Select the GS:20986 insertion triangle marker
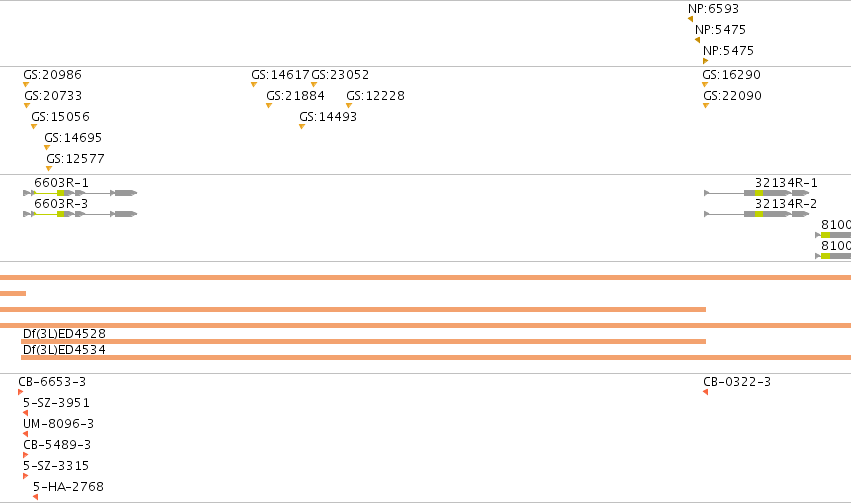 (26, 85)
